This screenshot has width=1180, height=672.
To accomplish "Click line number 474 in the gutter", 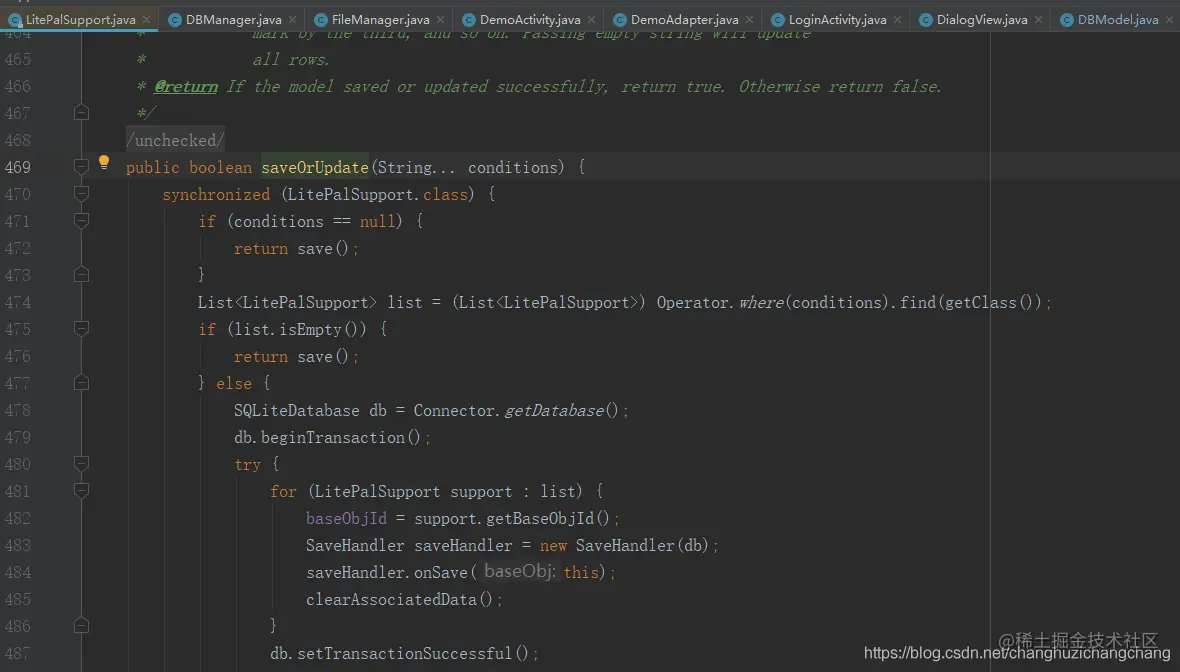I will 18,302.
